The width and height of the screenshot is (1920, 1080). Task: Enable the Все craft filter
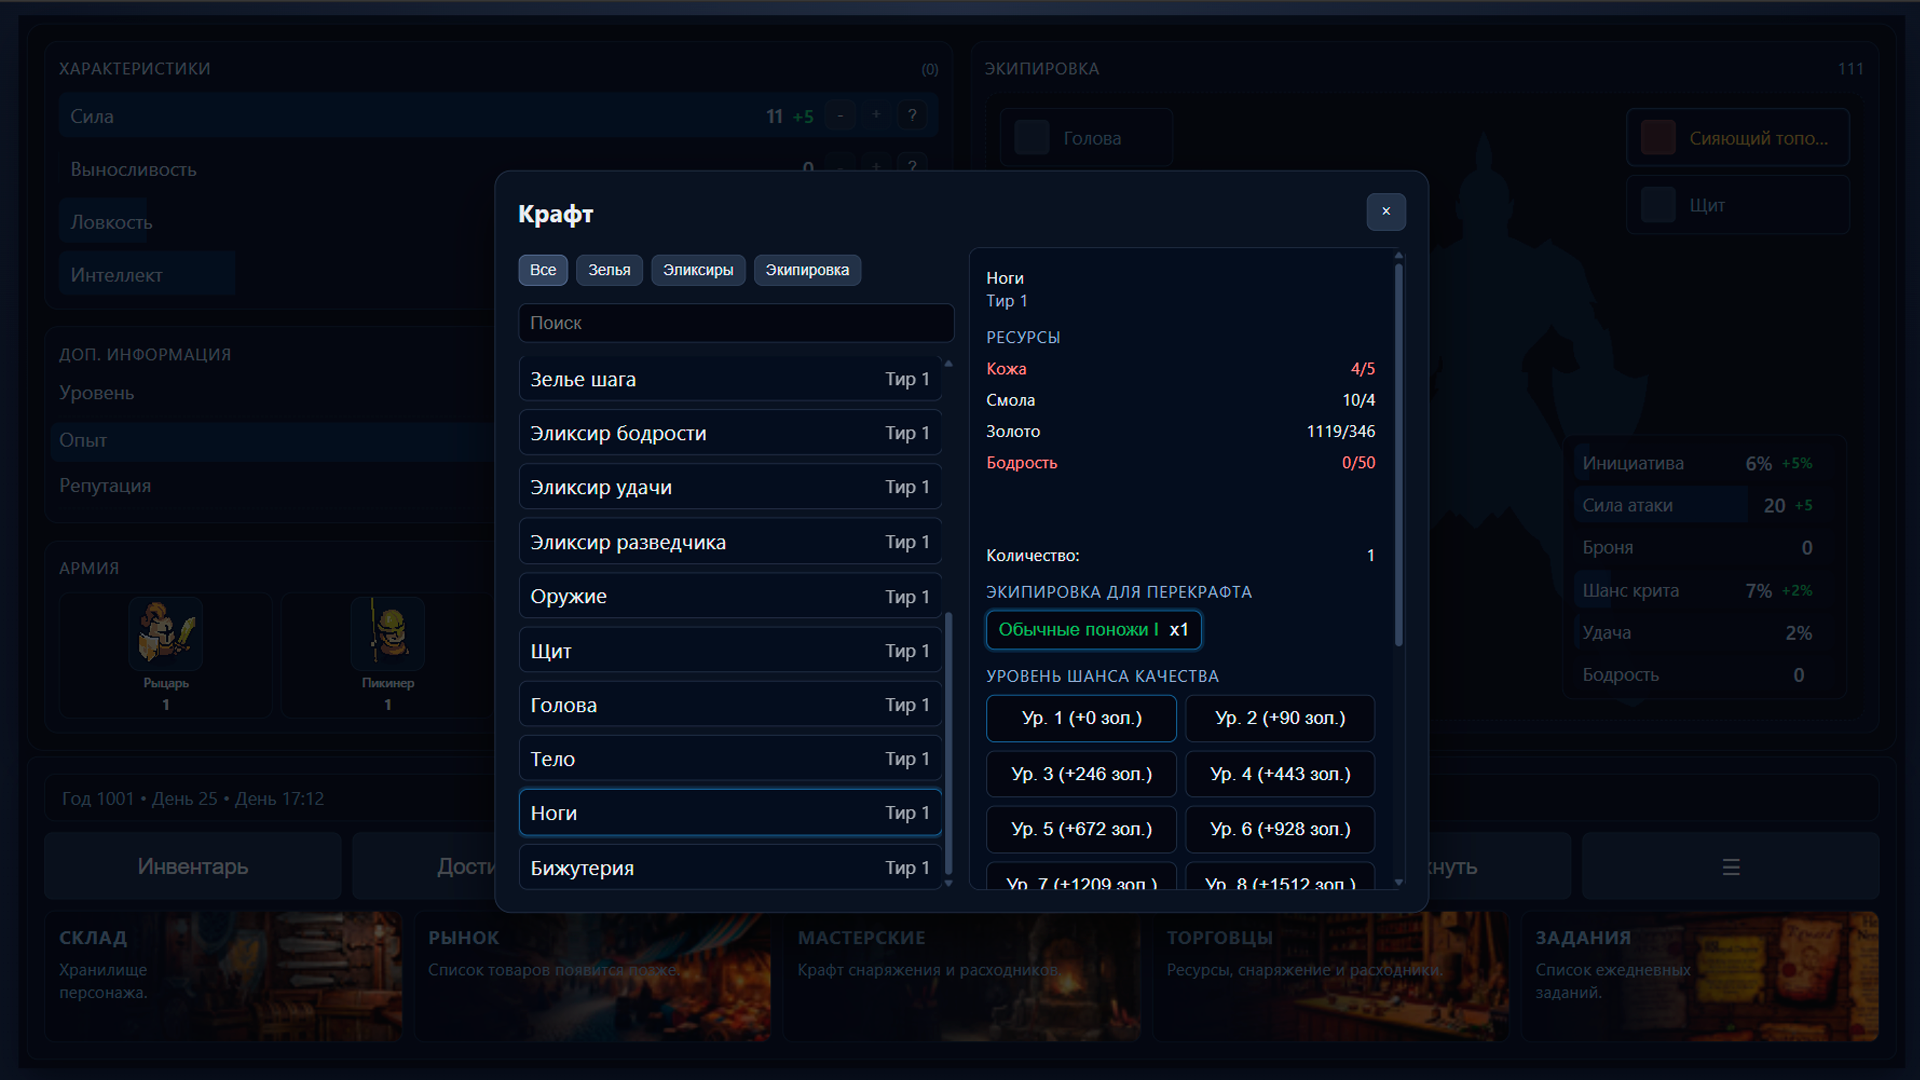[x=543, y=270]
